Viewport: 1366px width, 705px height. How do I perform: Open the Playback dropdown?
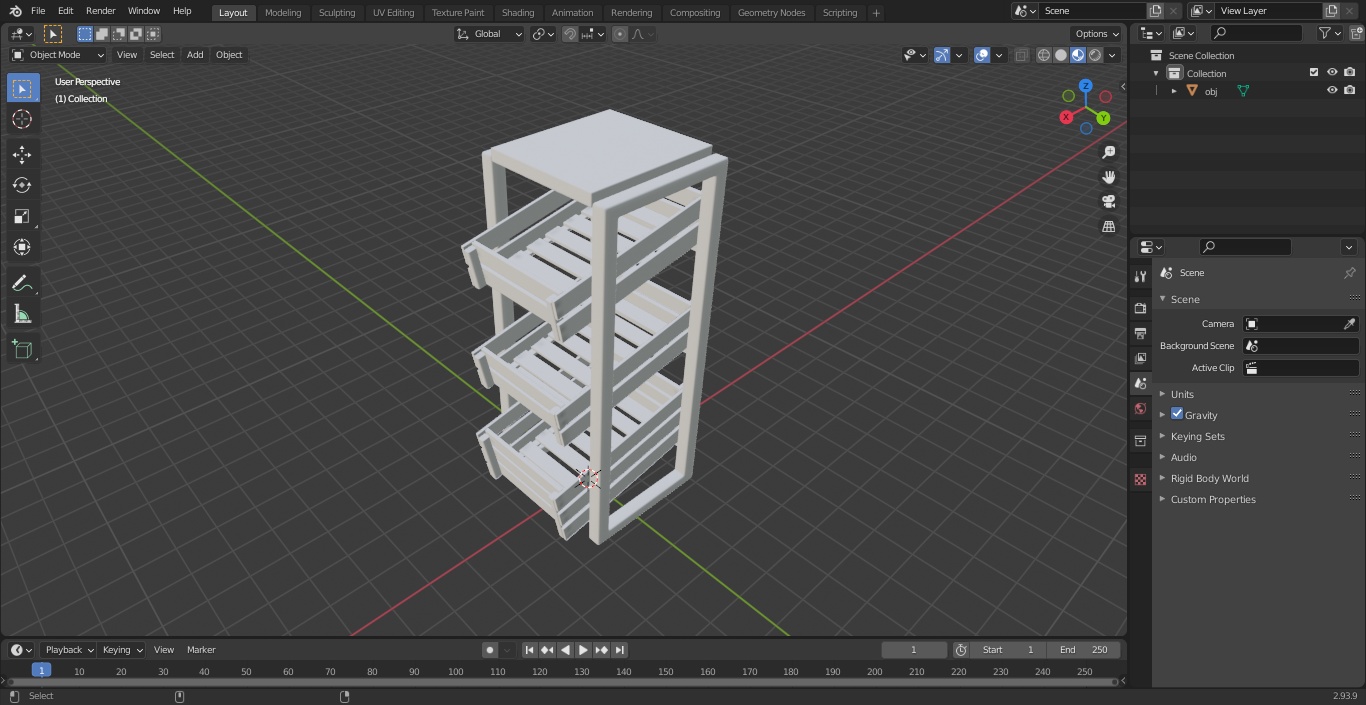(68, 650)
